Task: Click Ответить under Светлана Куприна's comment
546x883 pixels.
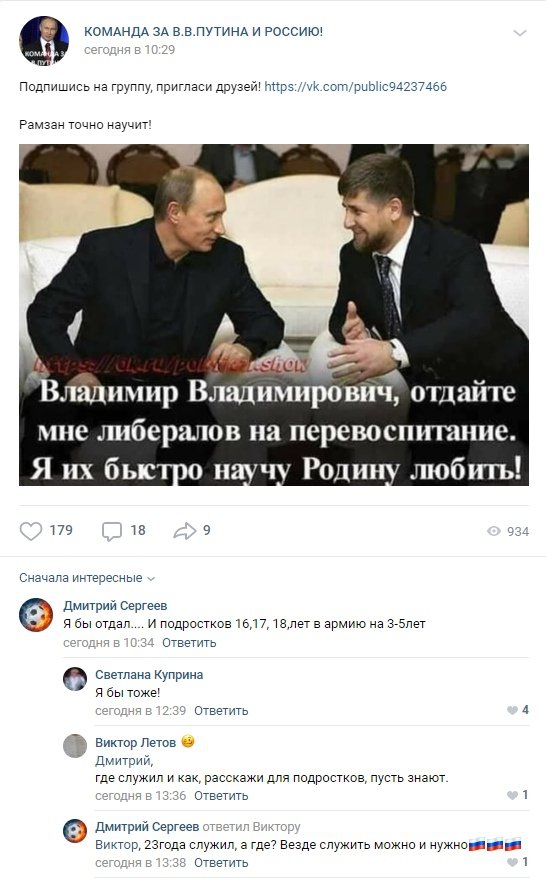Action: 221,711
